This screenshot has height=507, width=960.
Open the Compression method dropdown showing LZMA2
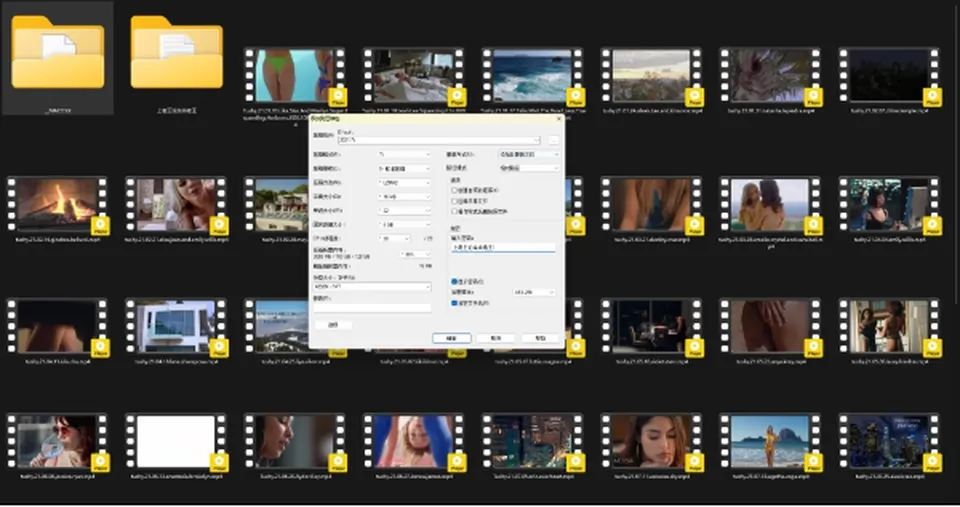click(404, 182)
